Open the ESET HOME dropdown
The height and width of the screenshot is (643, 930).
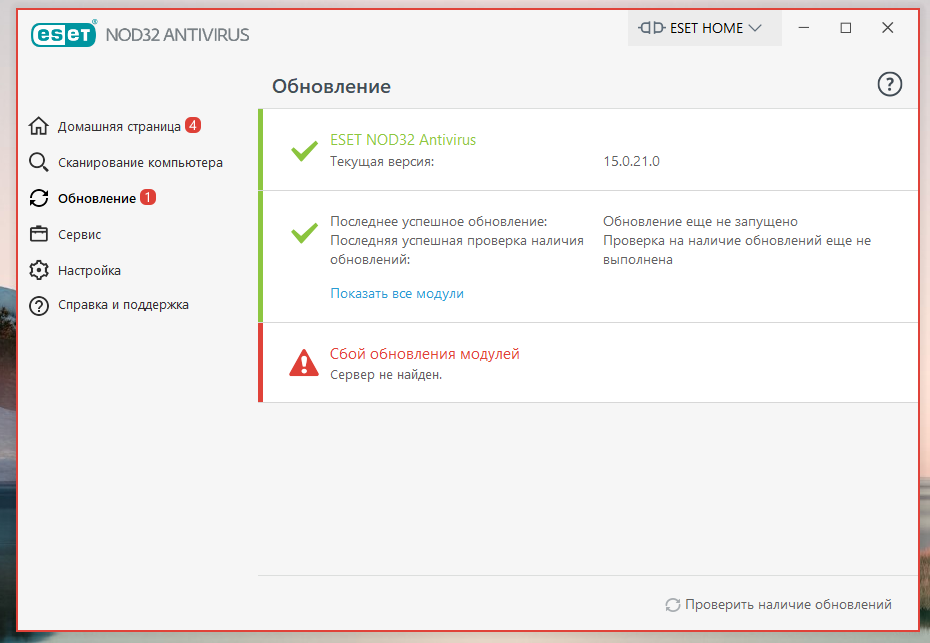pyautogui.click(x=700, y=28)
